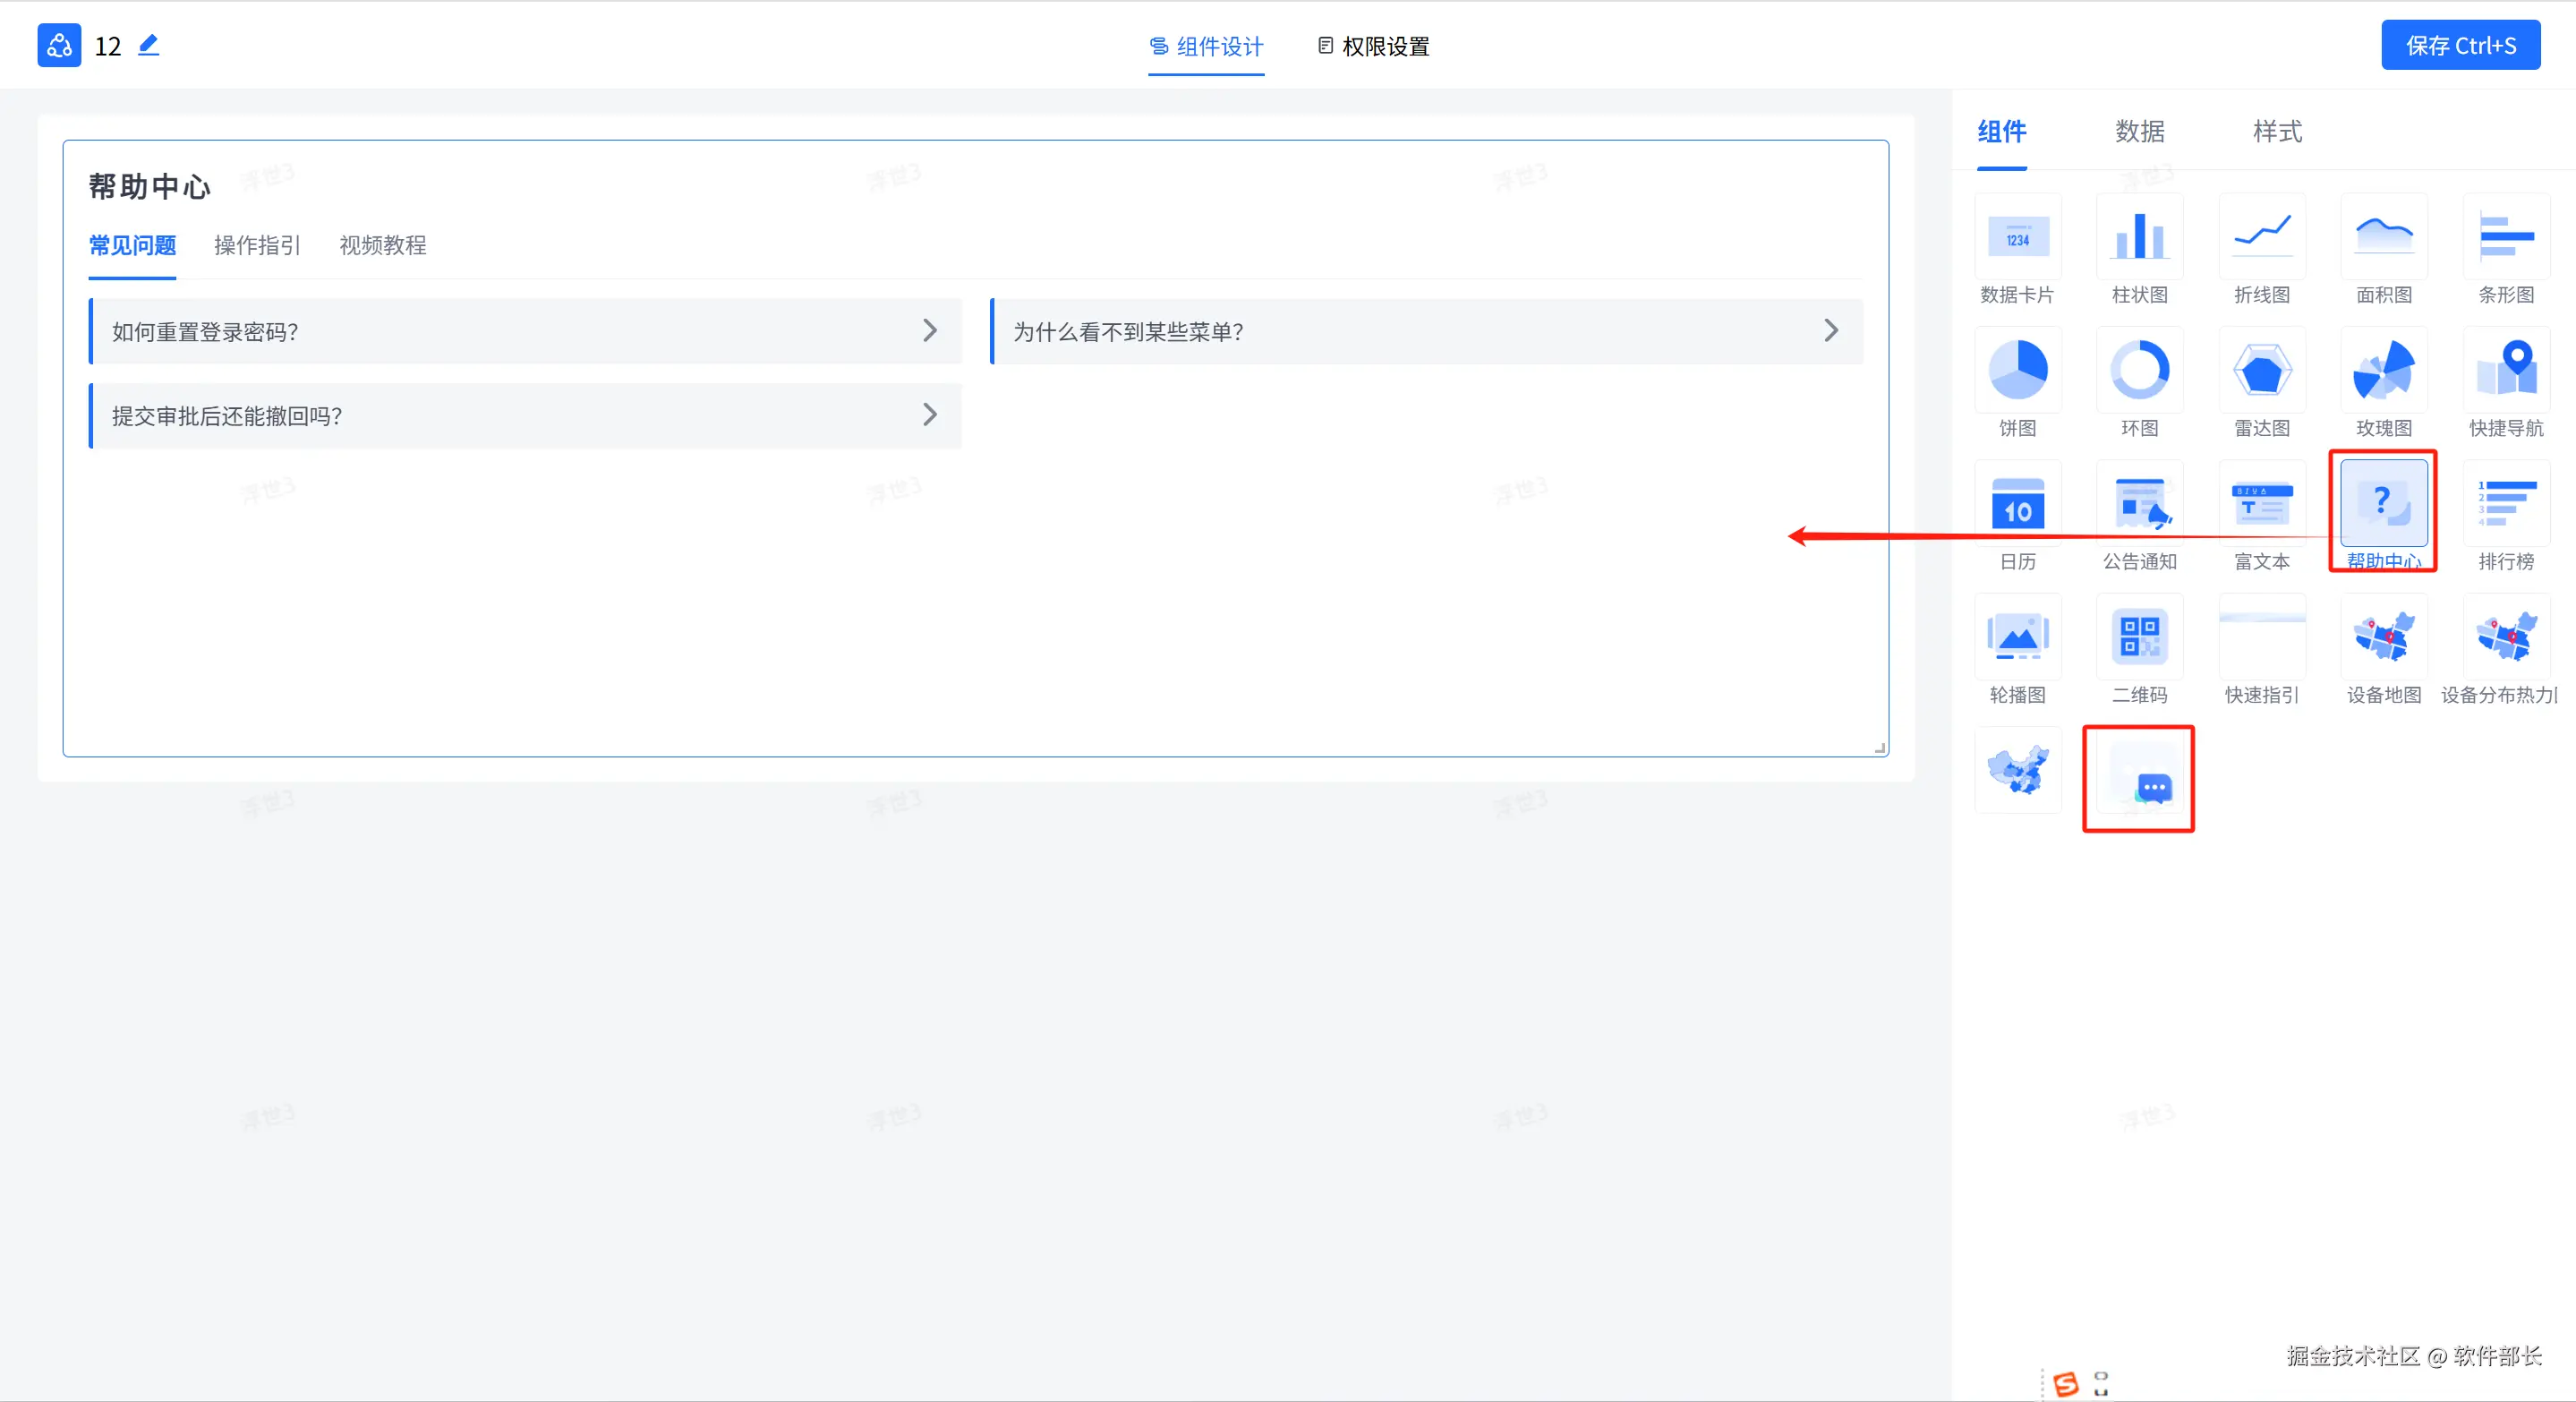Viewport: 2576px width, 1402px height.
Task: Open the 权限设置 tab
Action: pyautogui.click(x=1374, y=46)
